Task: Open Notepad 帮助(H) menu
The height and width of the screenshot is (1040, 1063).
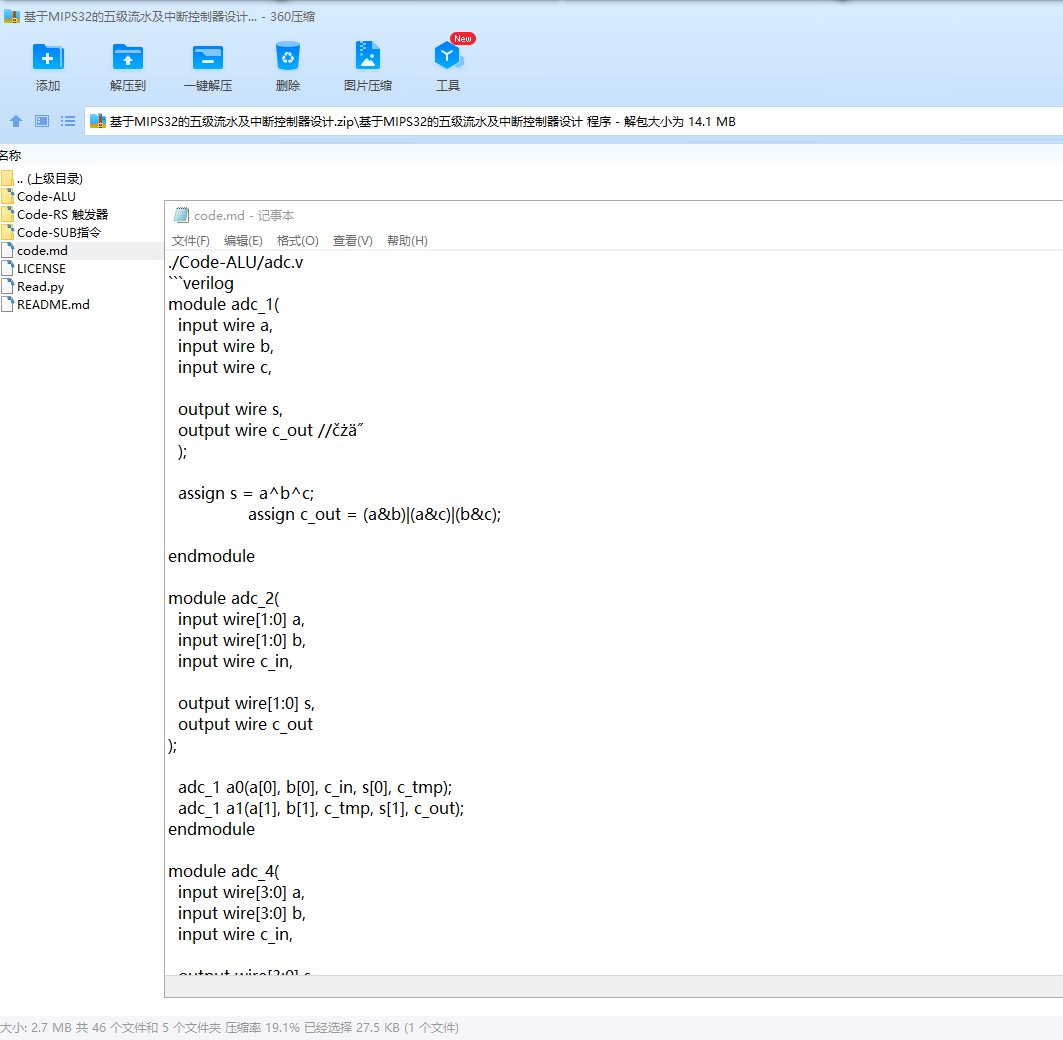Action: point(407,241)
